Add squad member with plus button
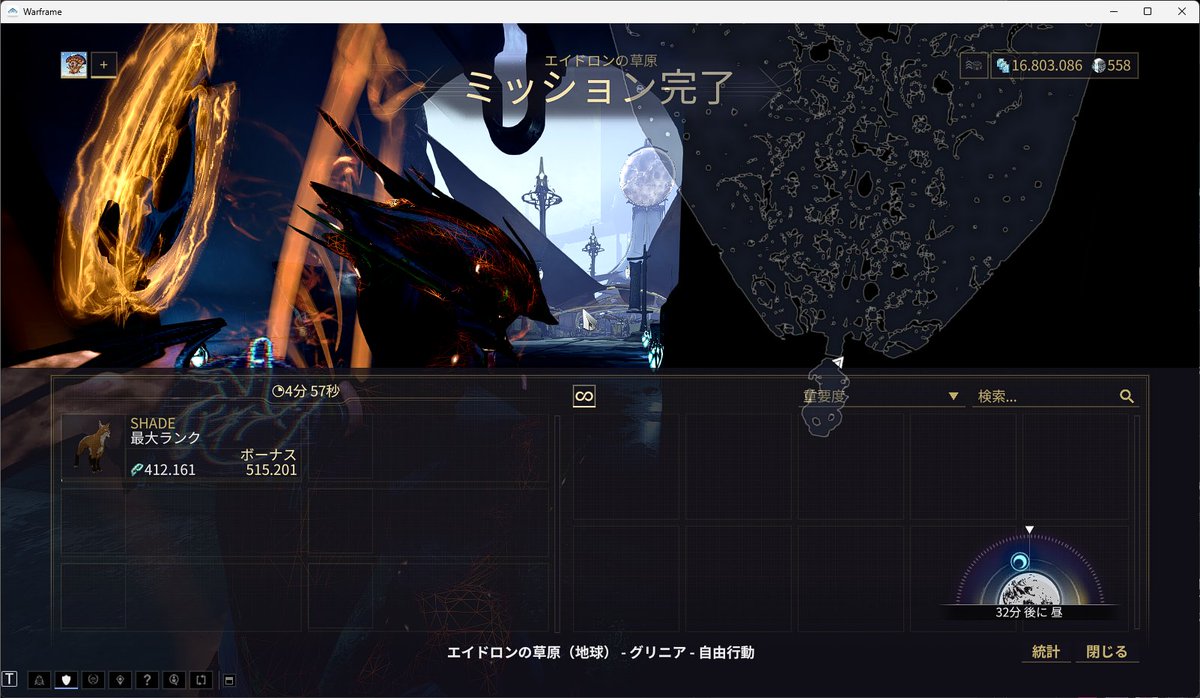The width and height of the screenshot is (1200, 698). coord(104,65)
